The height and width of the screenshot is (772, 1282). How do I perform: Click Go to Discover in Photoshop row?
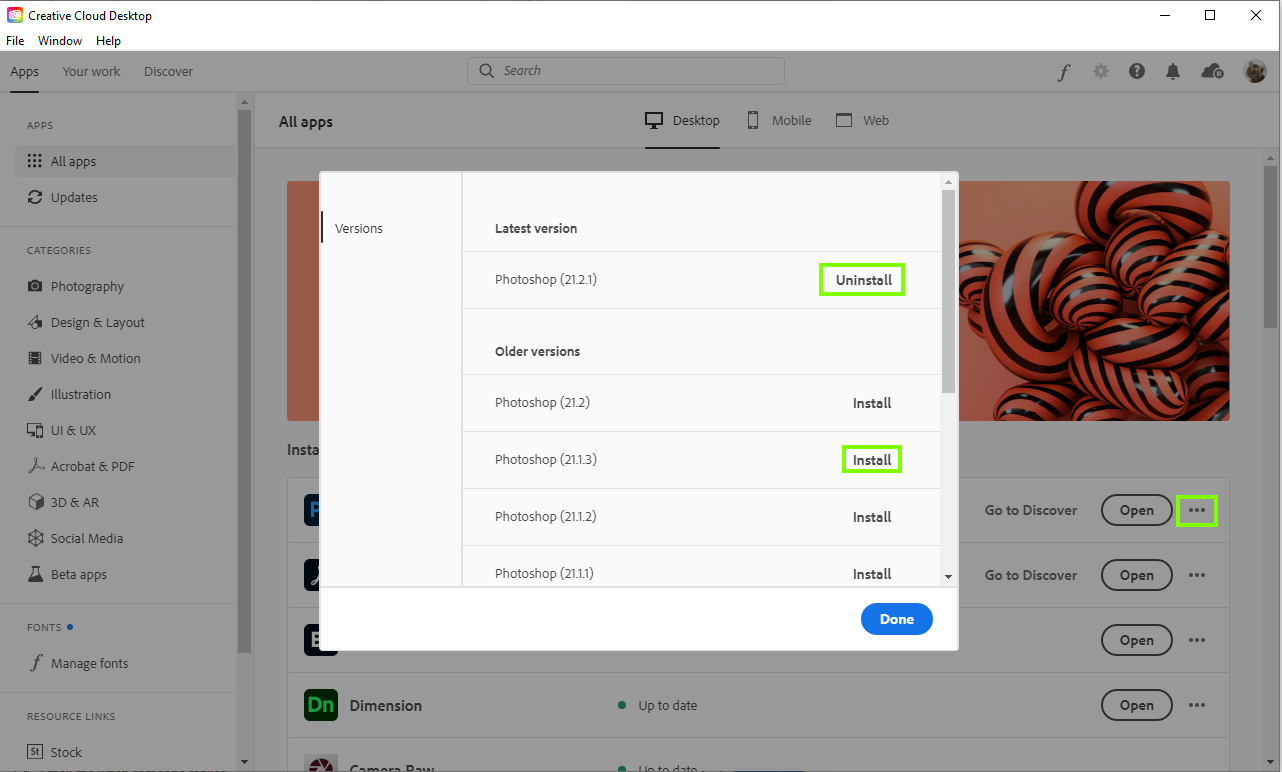coord(1031,510)
